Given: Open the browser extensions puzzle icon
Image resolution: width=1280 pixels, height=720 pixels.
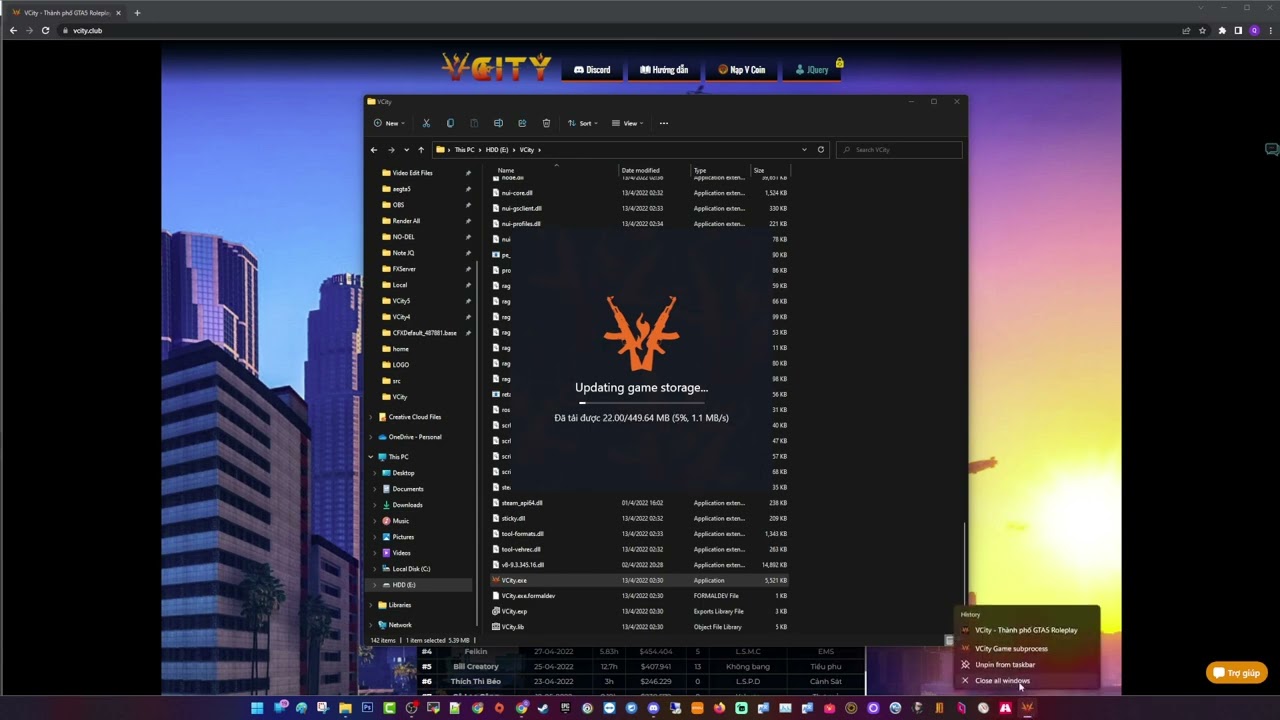Looking at the screenshot, I should [1222, 30].
